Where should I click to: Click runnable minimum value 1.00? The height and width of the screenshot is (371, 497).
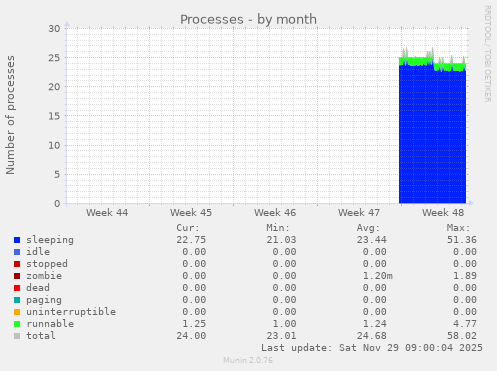pos(284,324)
